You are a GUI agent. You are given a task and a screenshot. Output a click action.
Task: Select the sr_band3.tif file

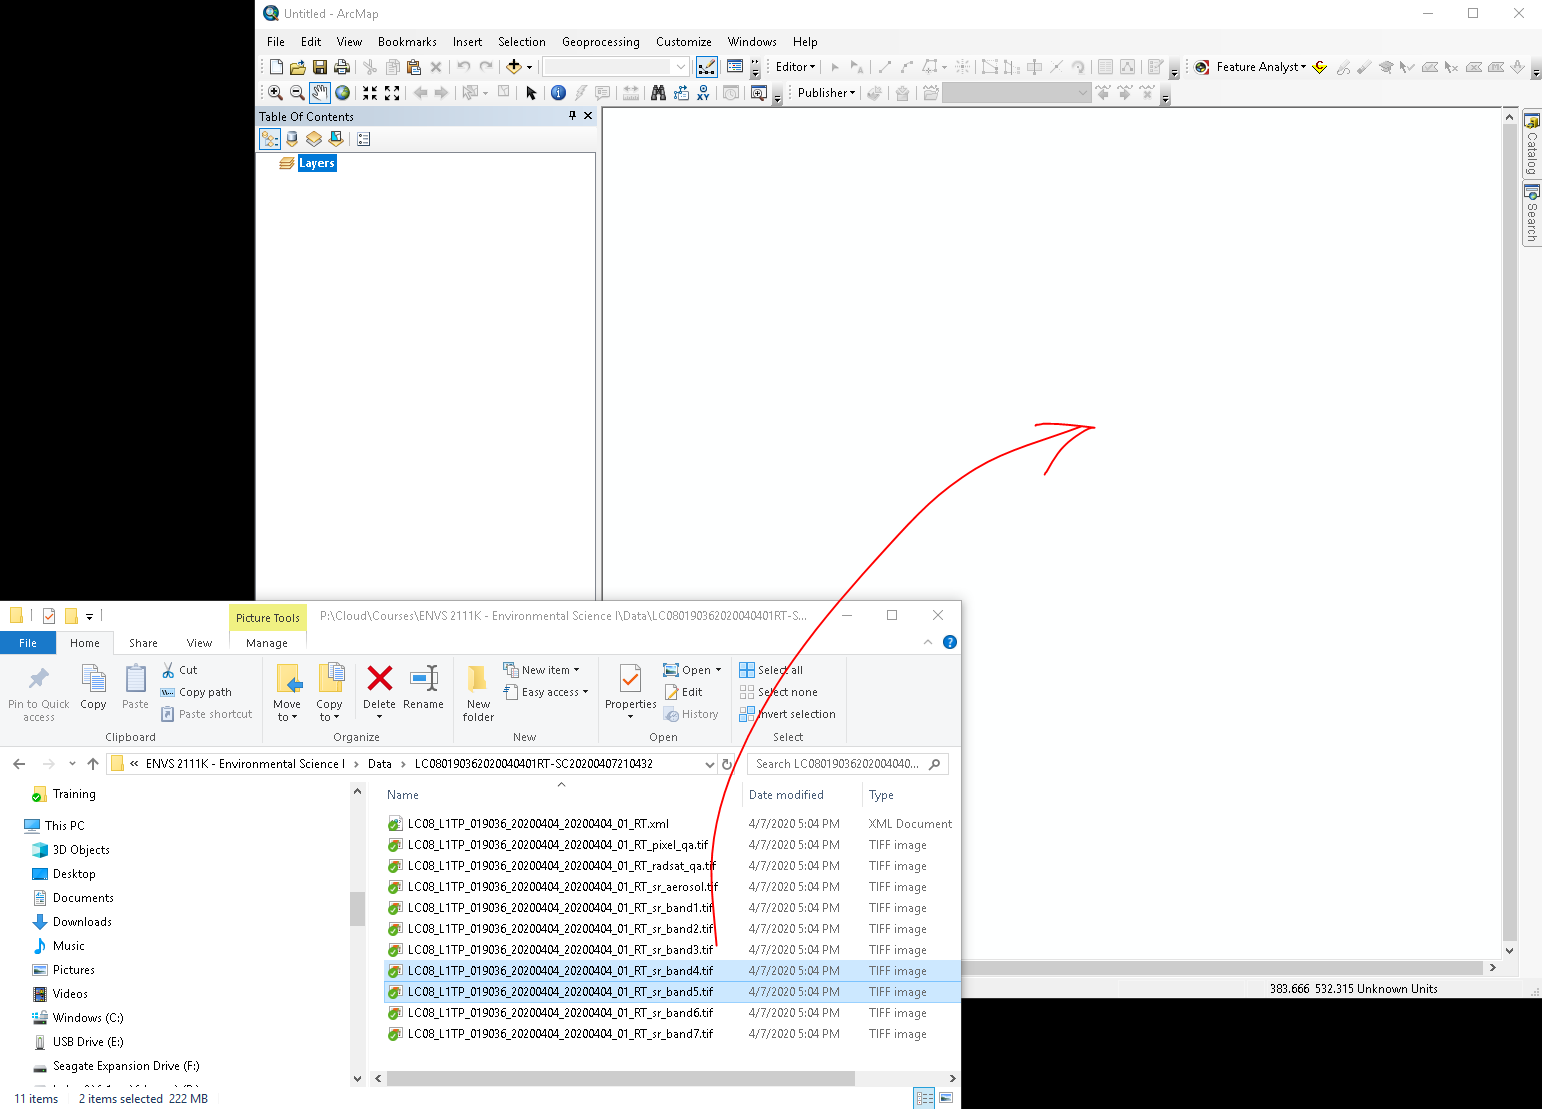(560, 950)
